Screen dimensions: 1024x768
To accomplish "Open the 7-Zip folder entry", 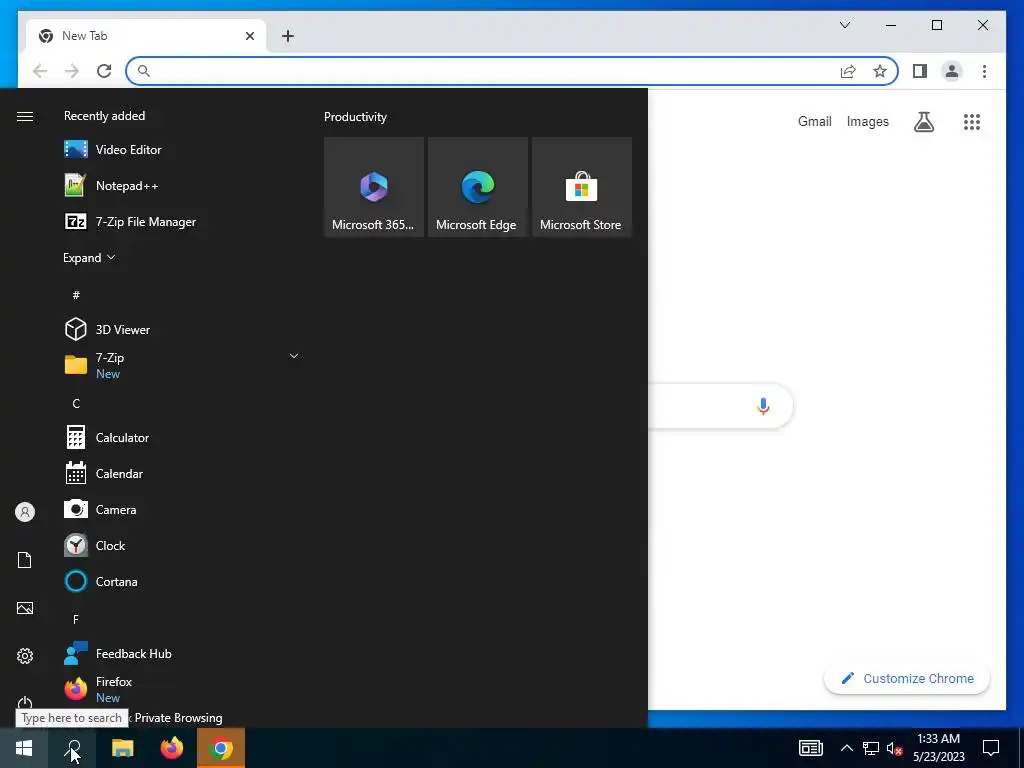I will point(183,365).
